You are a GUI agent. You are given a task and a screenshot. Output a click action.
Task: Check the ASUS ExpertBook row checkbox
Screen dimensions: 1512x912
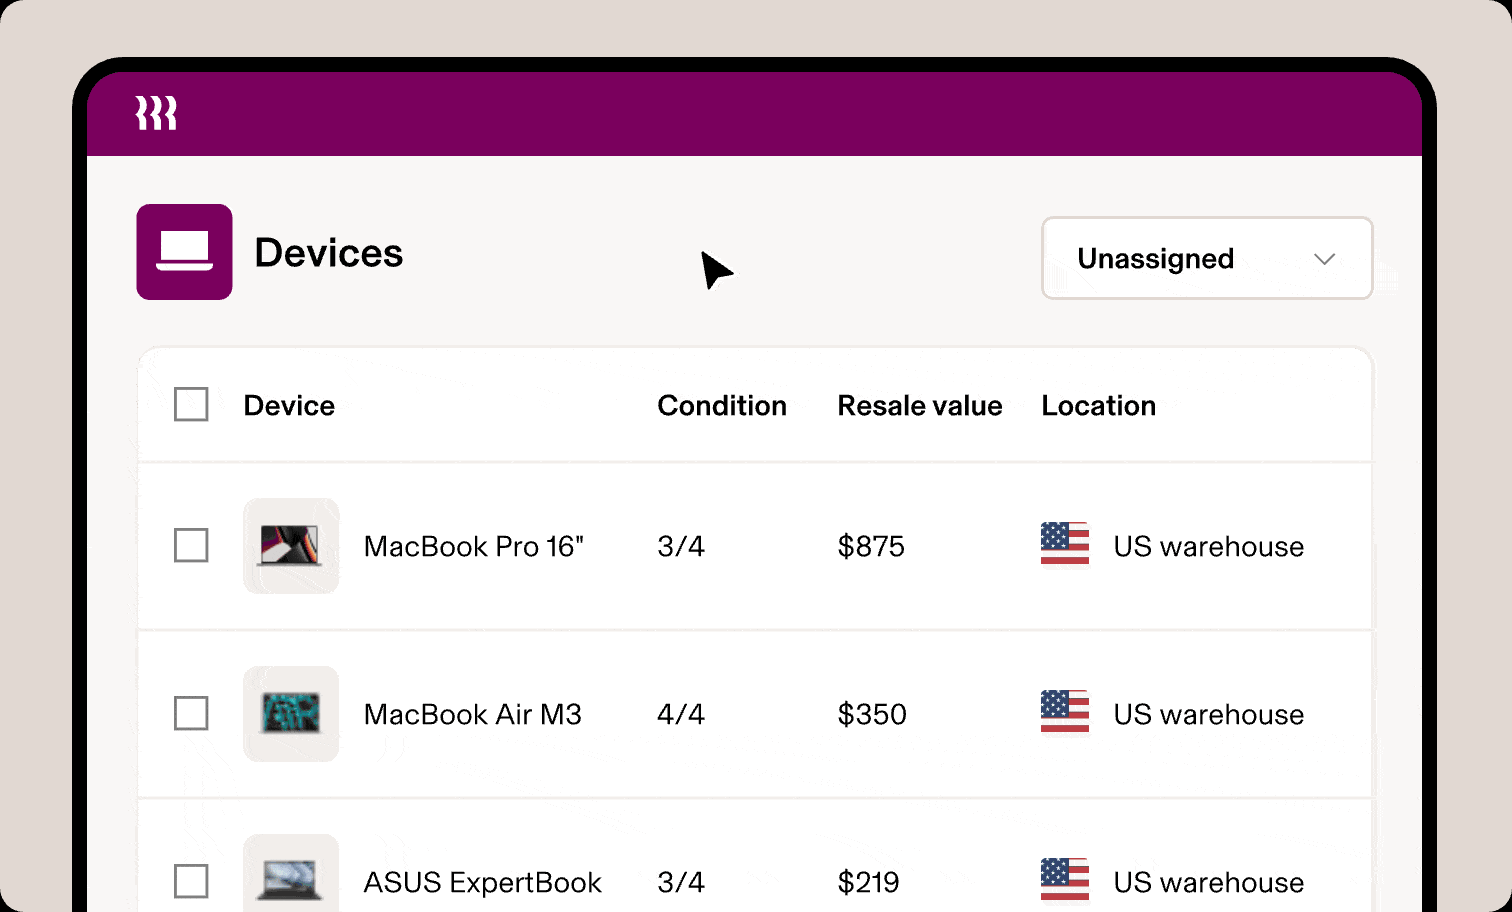(191, 882)
